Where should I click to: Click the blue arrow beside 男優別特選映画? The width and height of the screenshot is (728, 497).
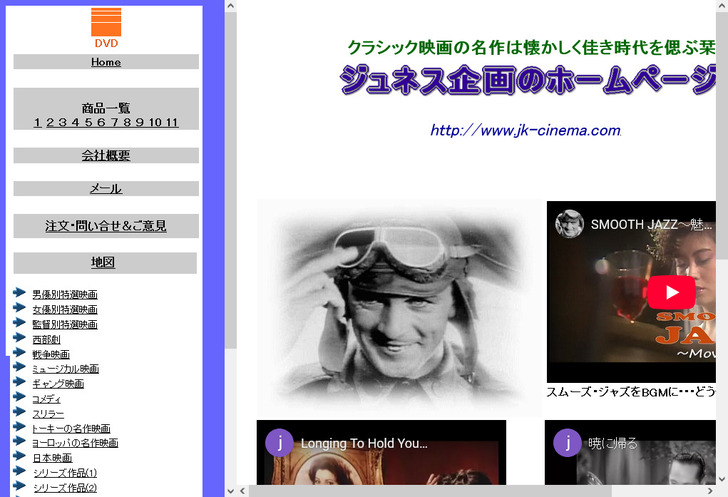click(20, 294)
